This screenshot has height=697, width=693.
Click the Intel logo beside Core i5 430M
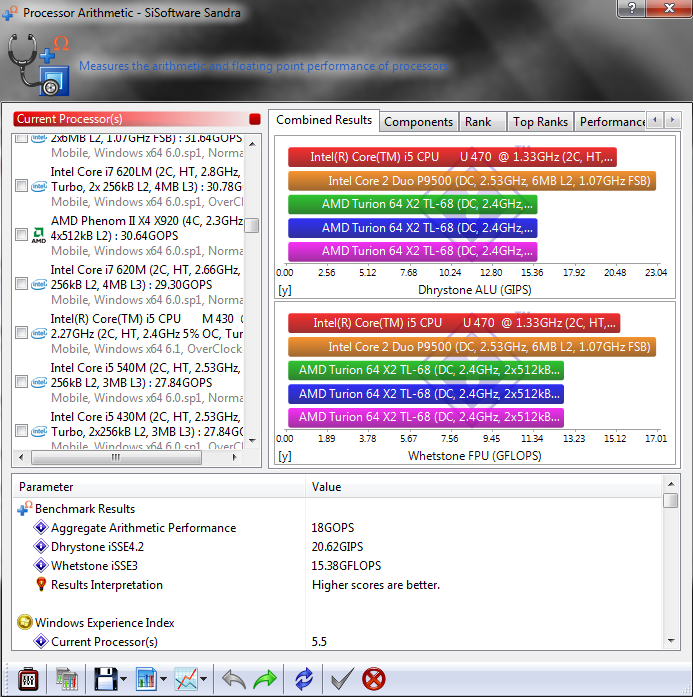(39, 431)
